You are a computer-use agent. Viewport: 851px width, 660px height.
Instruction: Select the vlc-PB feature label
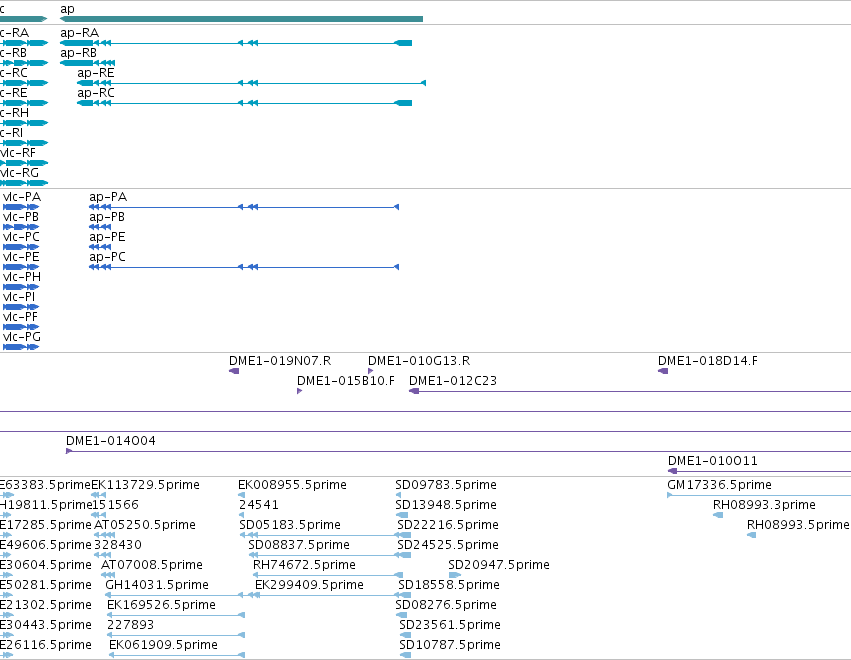pos(21,217)
